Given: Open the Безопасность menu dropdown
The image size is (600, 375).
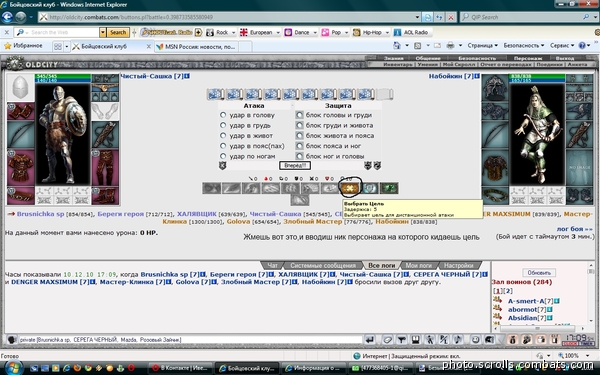Looking at the screenshot, I should click(524, 46).
